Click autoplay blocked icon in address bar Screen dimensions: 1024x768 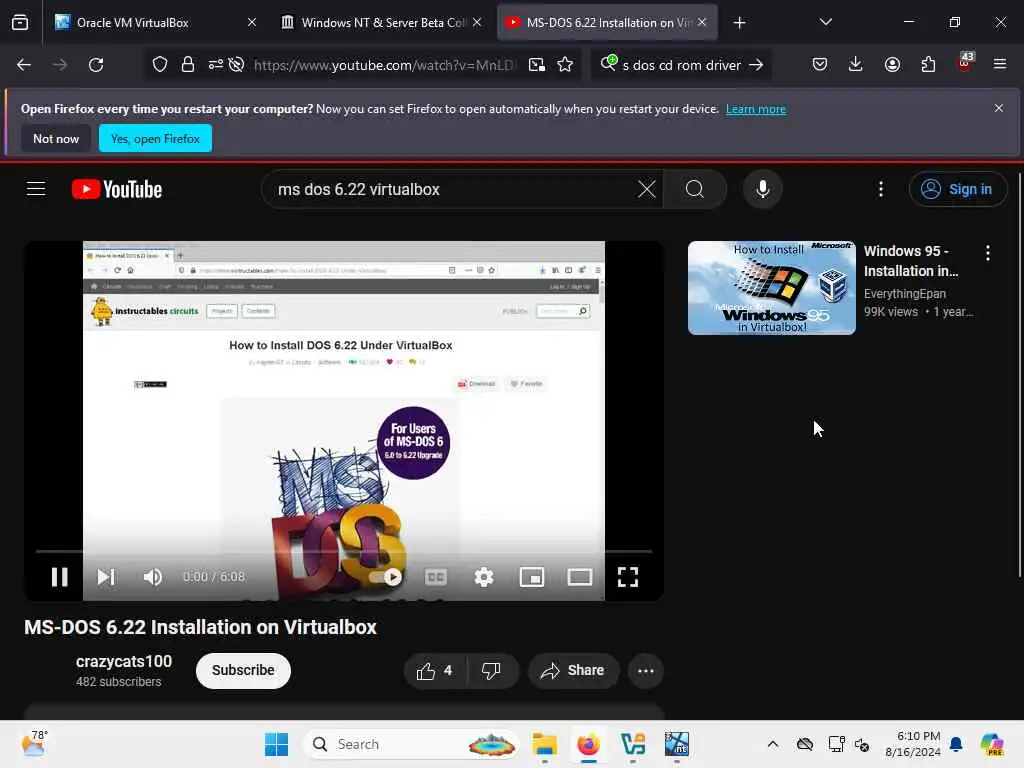[236, 65]
